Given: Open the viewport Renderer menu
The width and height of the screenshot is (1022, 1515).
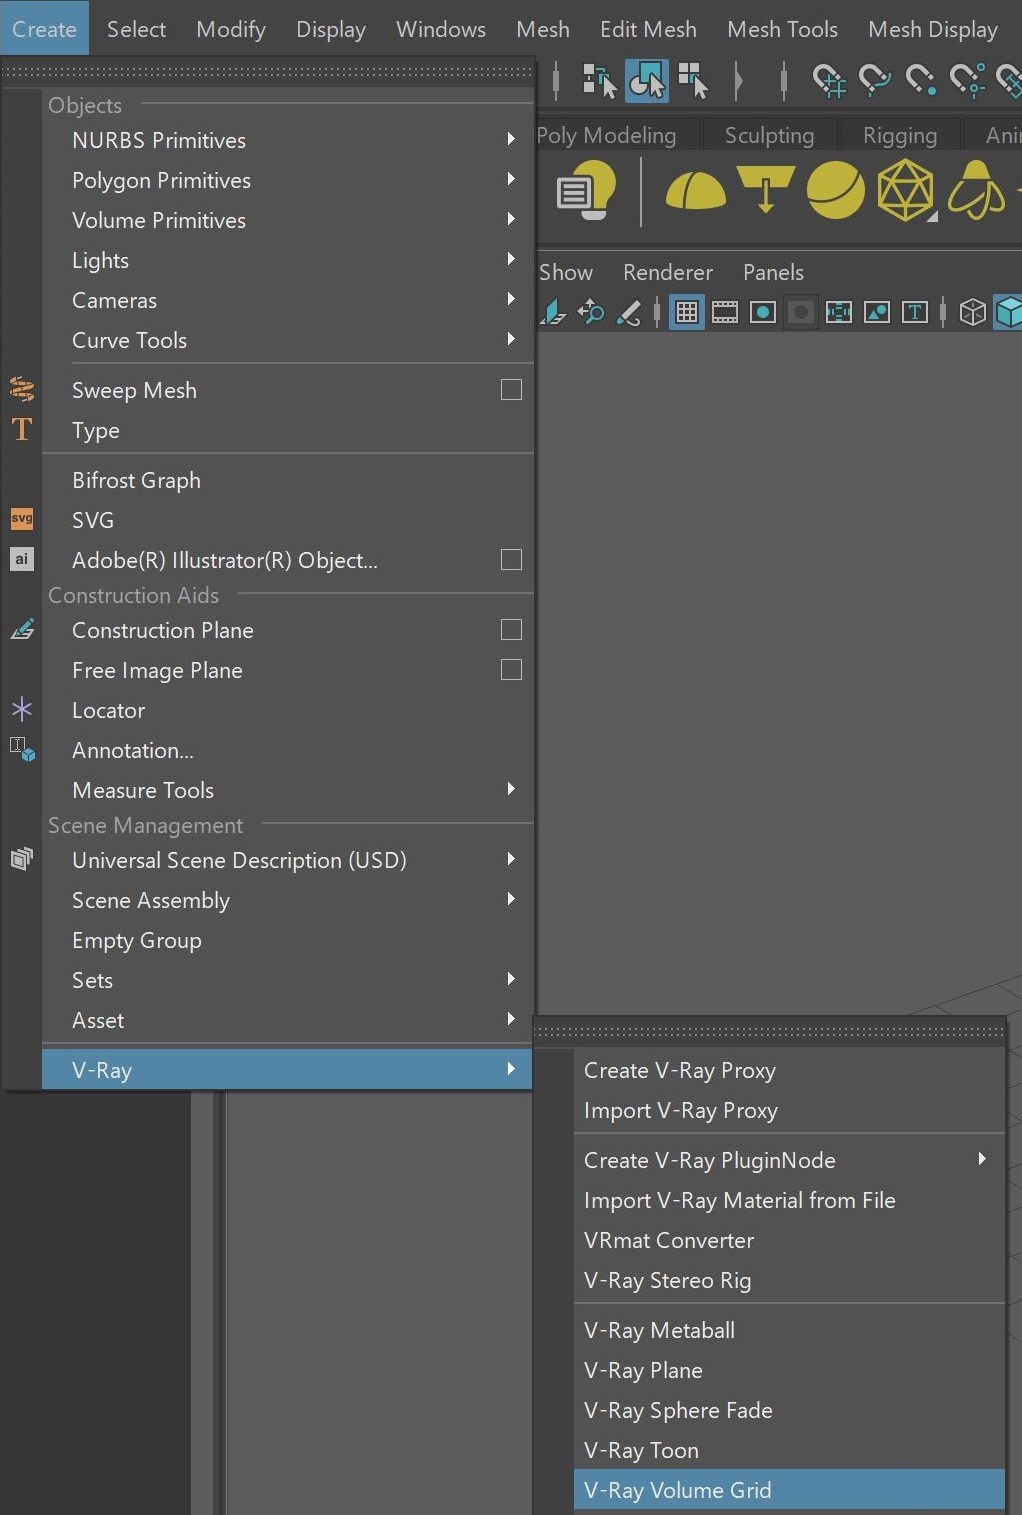Looking at the screenshot, I should (x=668, y=272).
